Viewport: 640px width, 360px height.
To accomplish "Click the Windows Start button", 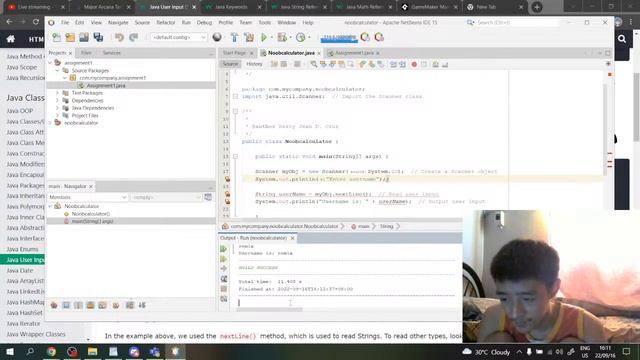I will pos(10,352).
